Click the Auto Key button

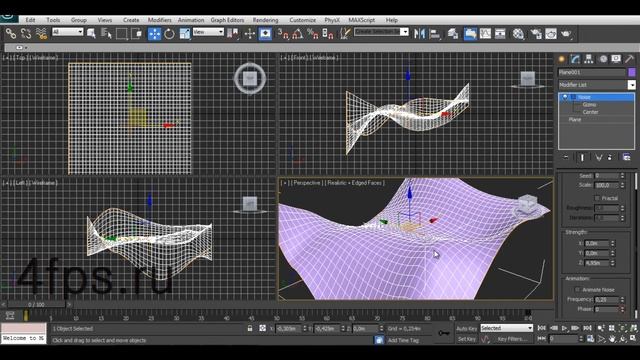[467, 329]
